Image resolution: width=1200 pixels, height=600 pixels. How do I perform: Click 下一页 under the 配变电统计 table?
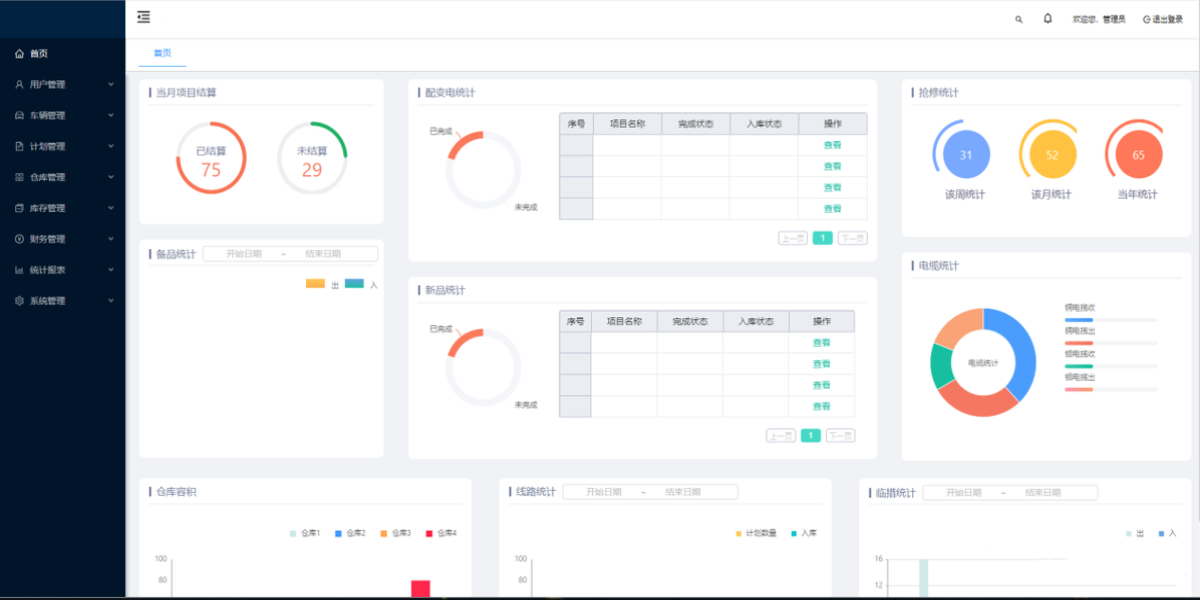click(852, 238)
